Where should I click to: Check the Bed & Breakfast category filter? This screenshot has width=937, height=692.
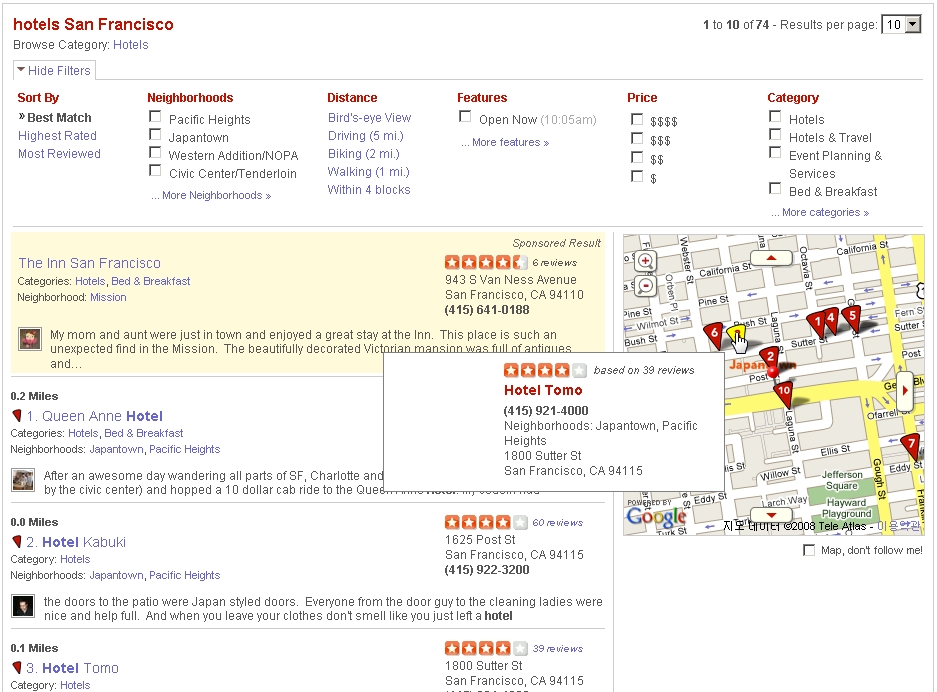click(x=775, y=189)
